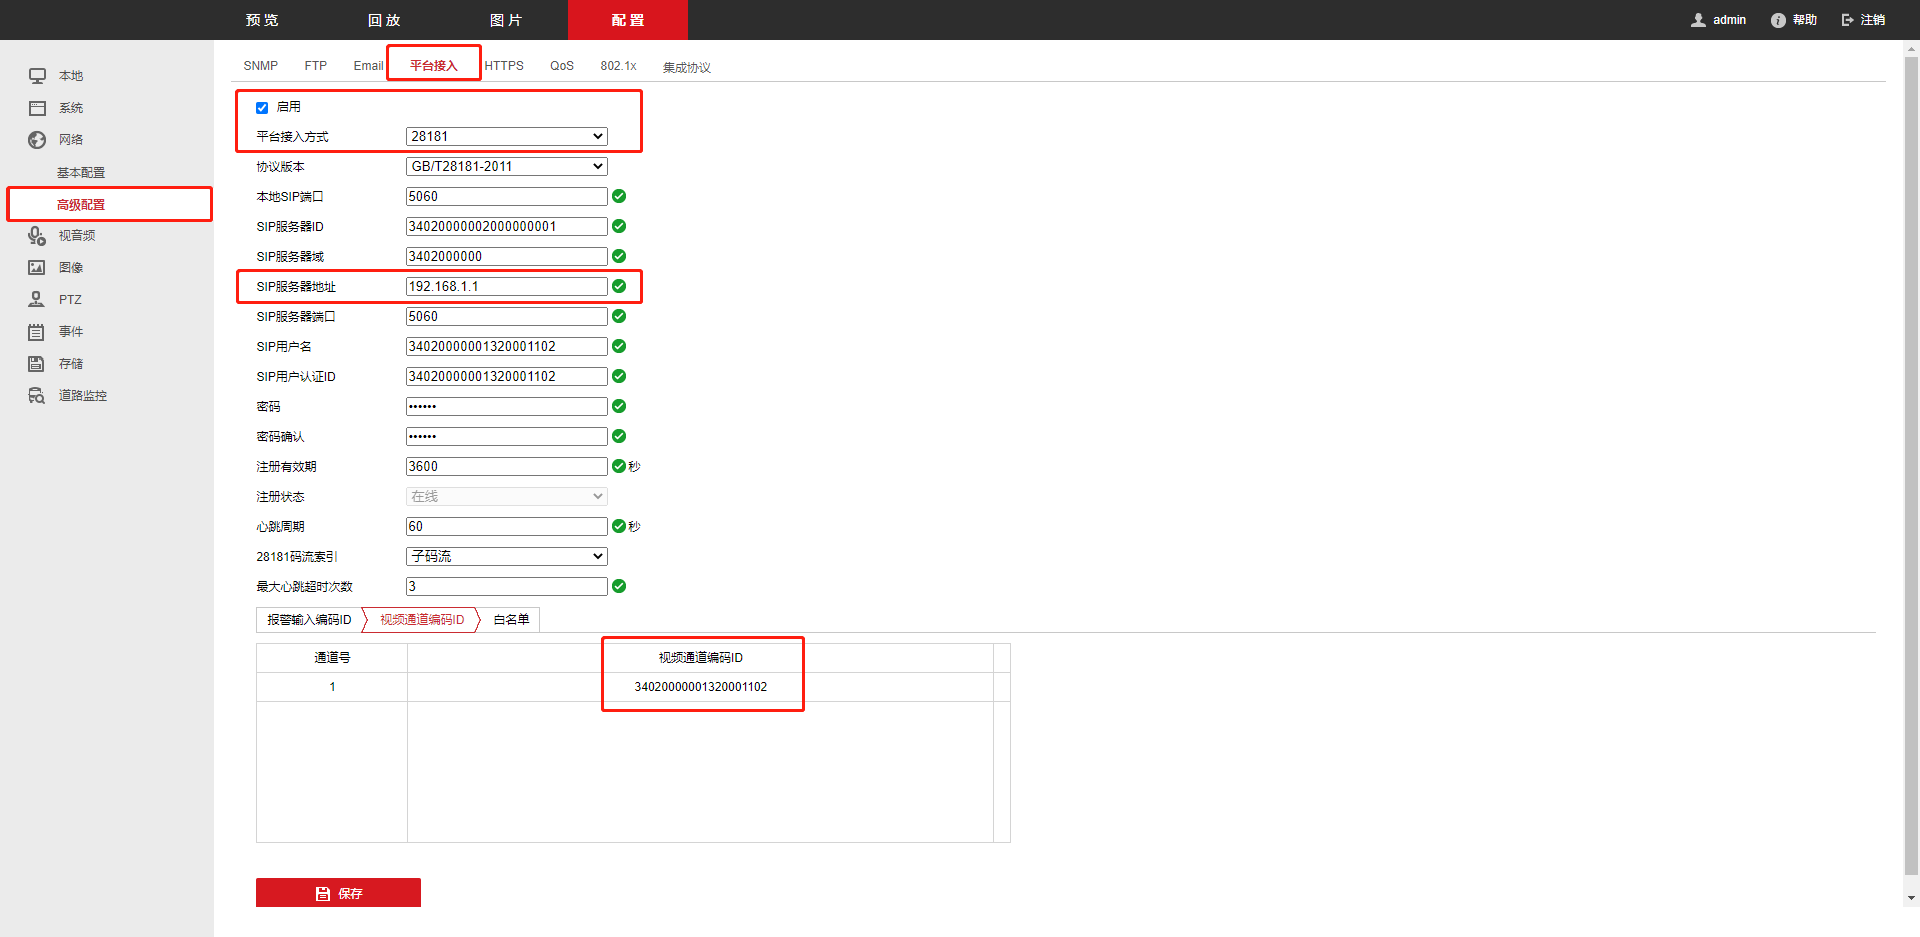
Task: Click the 心跳周期 input field
Action: click(507, 526)
